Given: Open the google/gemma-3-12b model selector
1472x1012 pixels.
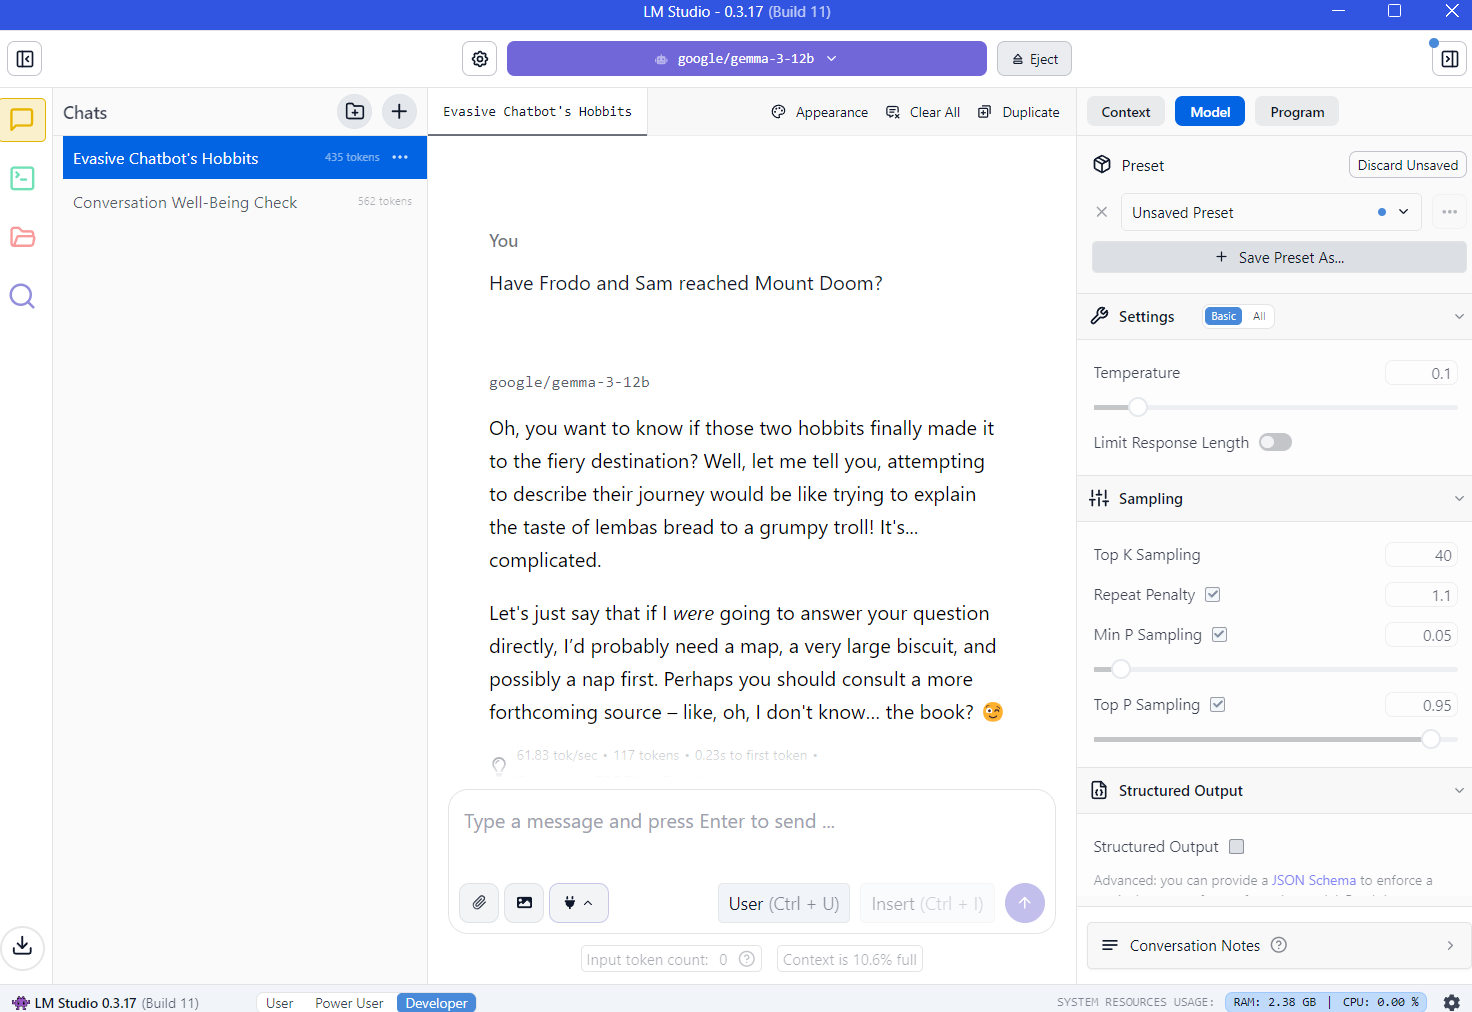Looking at the screenshot, I should coord(746,59).
